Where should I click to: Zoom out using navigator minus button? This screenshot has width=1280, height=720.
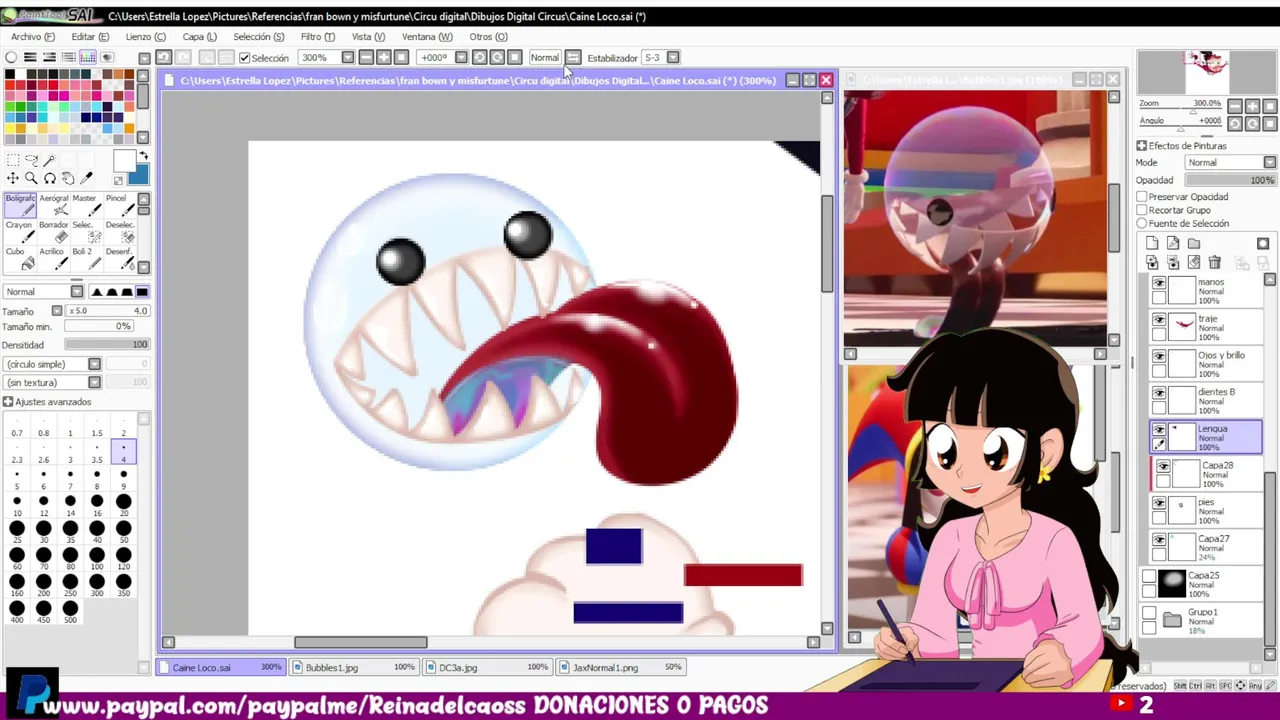pyautogui.click(x=1235, y=106)
